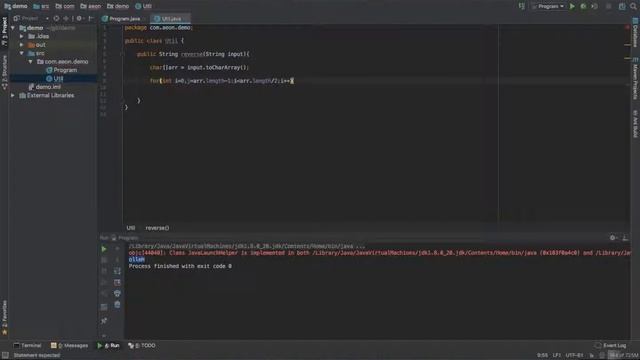Clear console output with trash icon
This screenshot has height=360, width=640.
(117, 304)
